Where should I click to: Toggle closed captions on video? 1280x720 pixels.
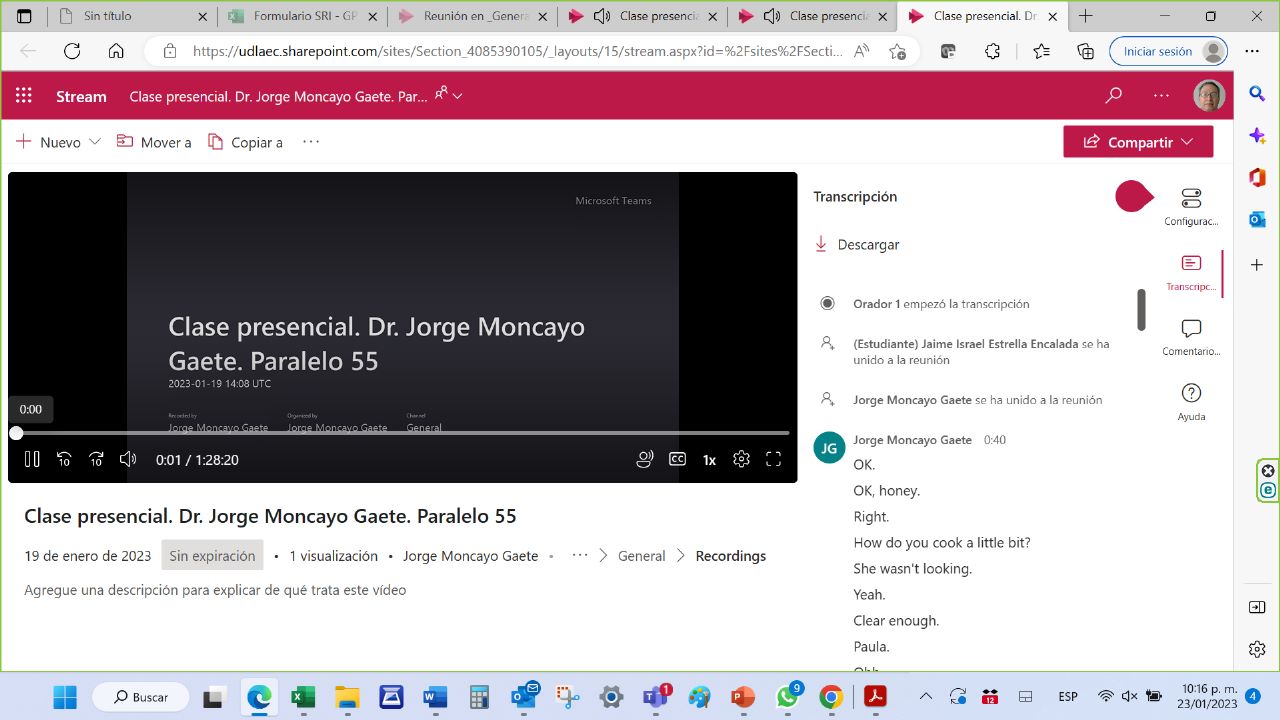tap(677, 460)
